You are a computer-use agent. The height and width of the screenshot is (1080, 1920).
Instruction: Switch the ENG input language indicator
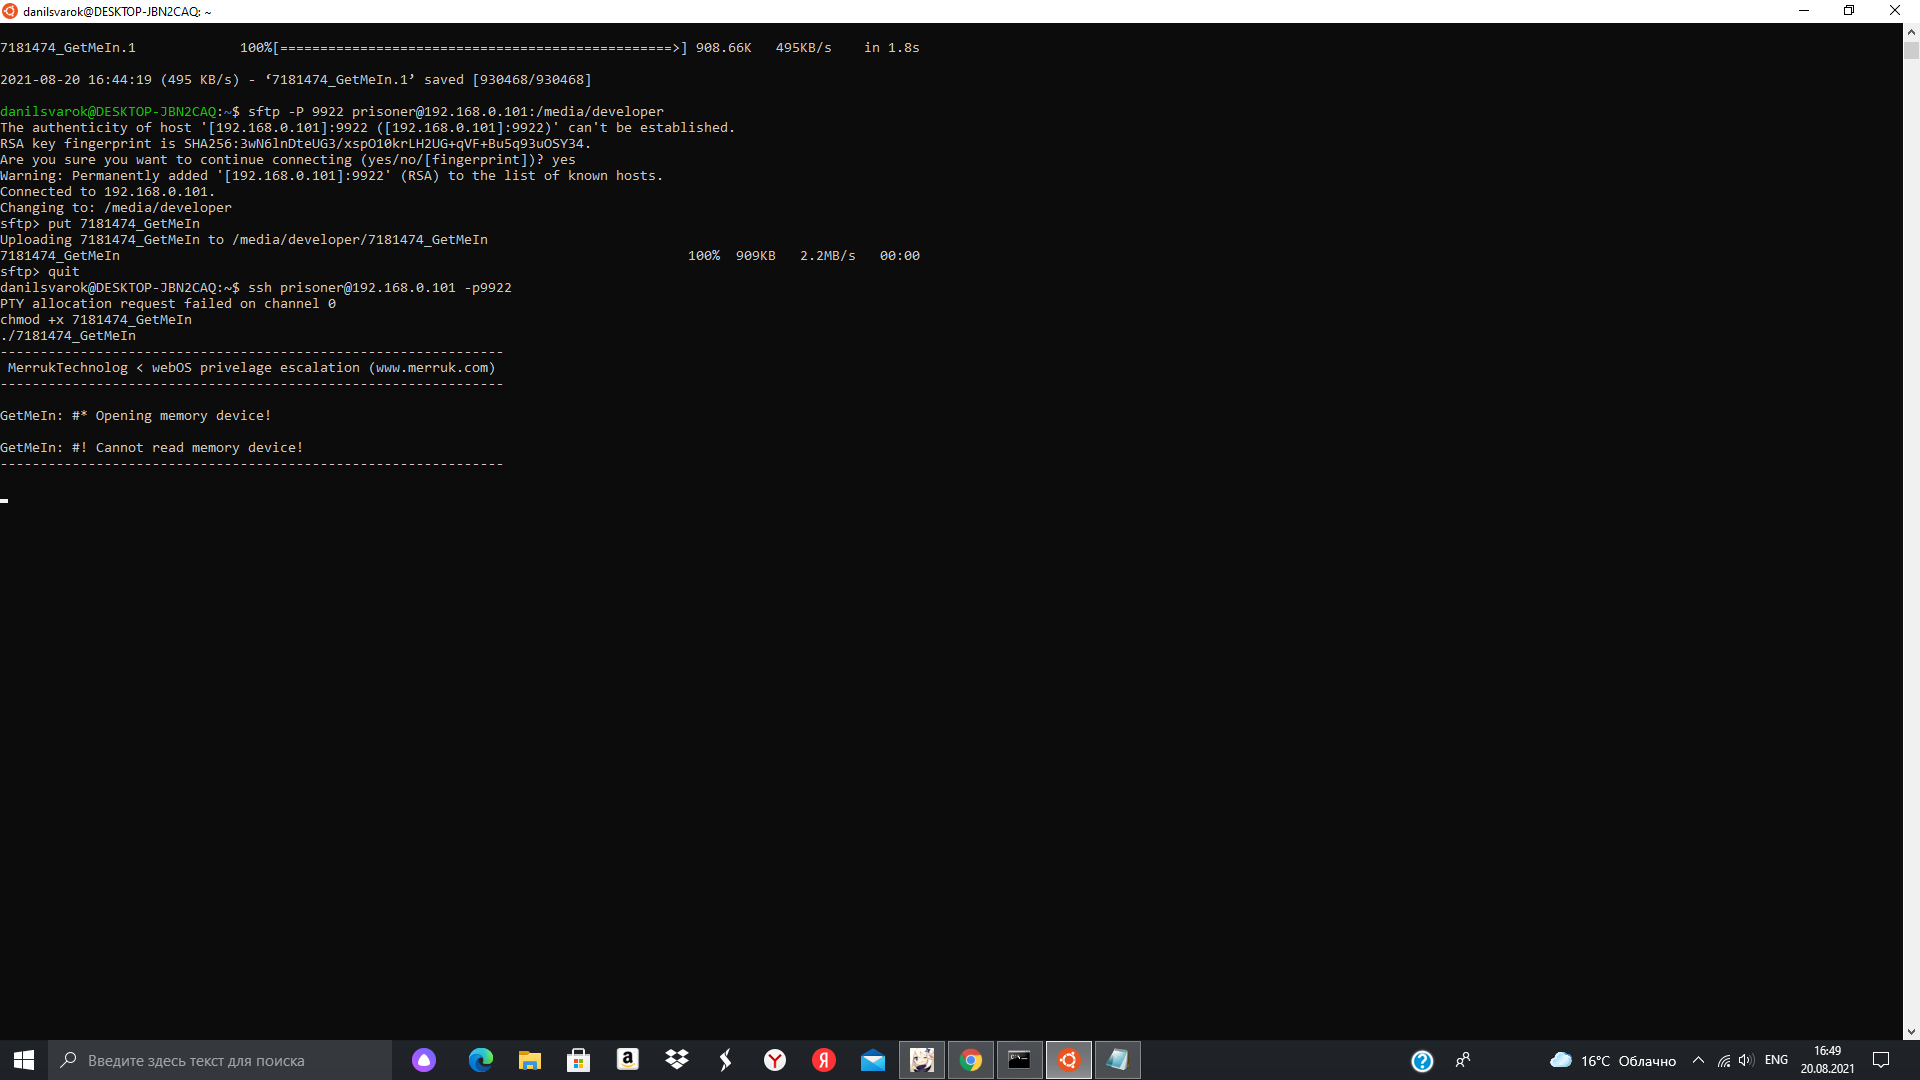[1776, 1060]
